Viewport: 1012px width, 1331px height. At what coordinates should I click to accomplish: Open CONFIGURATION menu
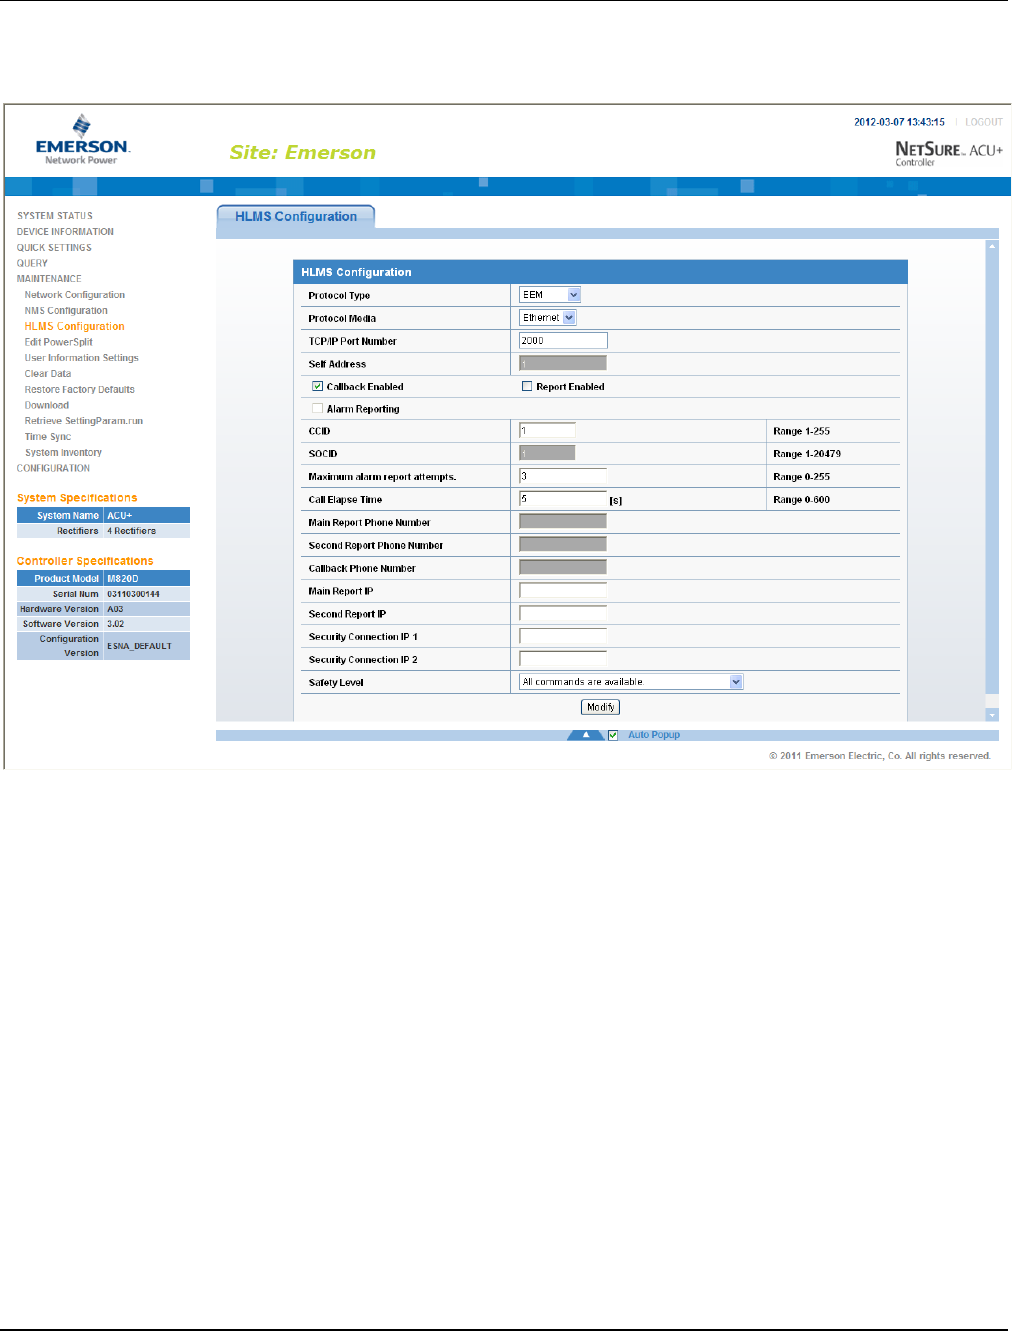pos(53,468)
